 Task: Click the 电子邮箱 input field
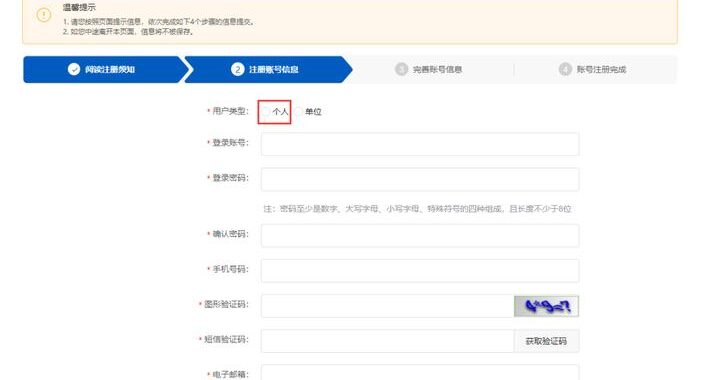click(x=420, y=372)
